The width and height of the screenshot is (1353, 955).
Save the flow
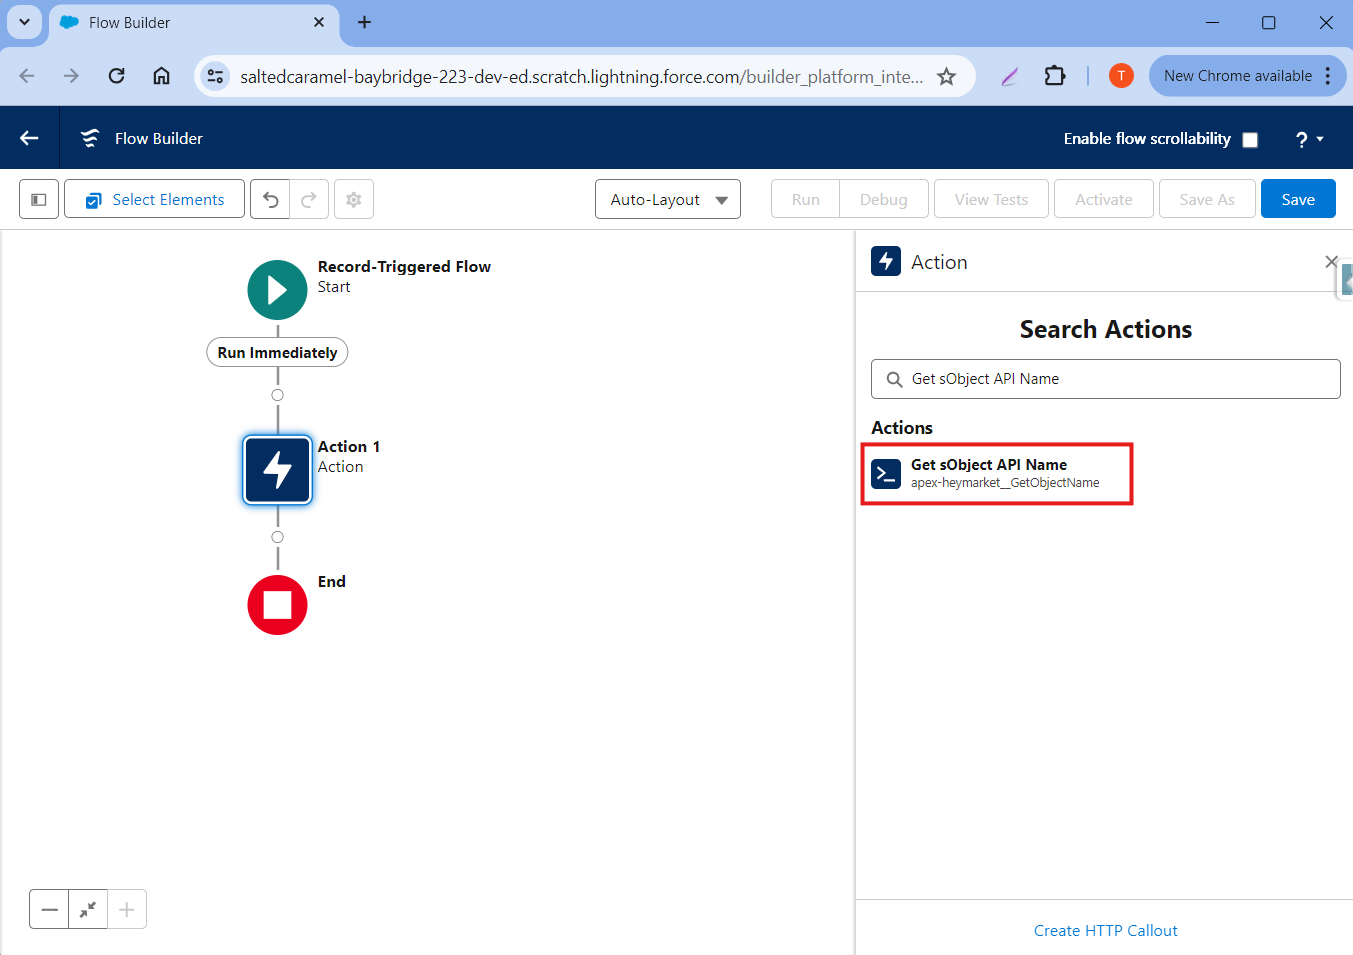point(1298,199)
